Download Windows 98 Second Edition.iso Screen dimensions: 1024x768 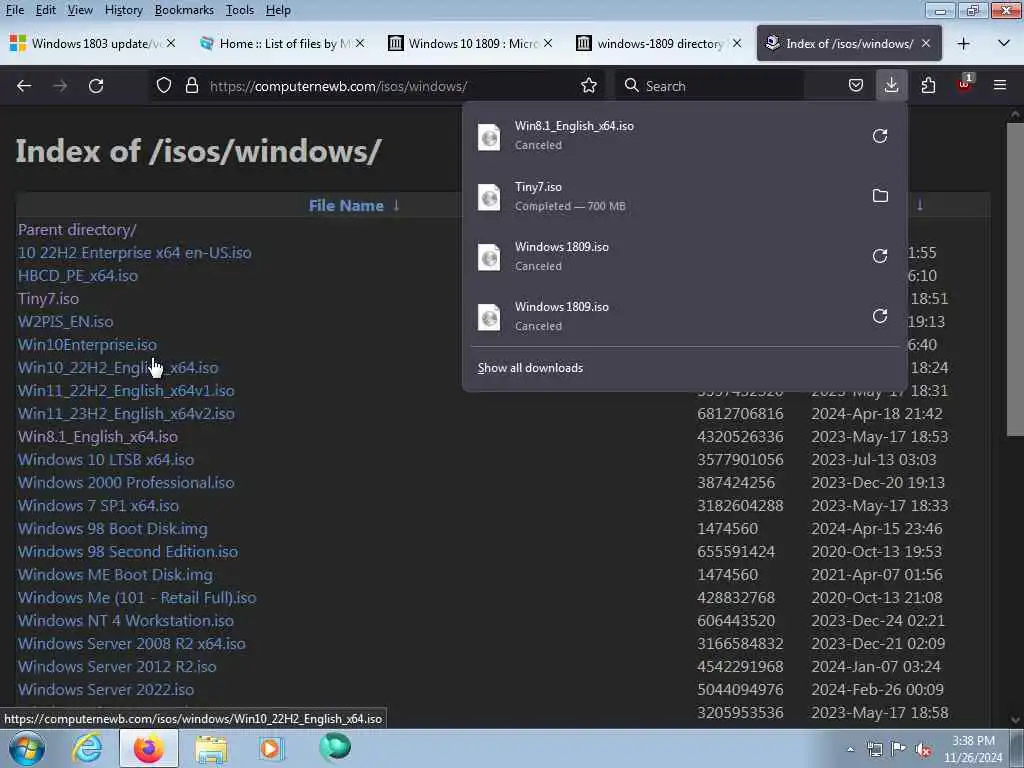(128, 551)
